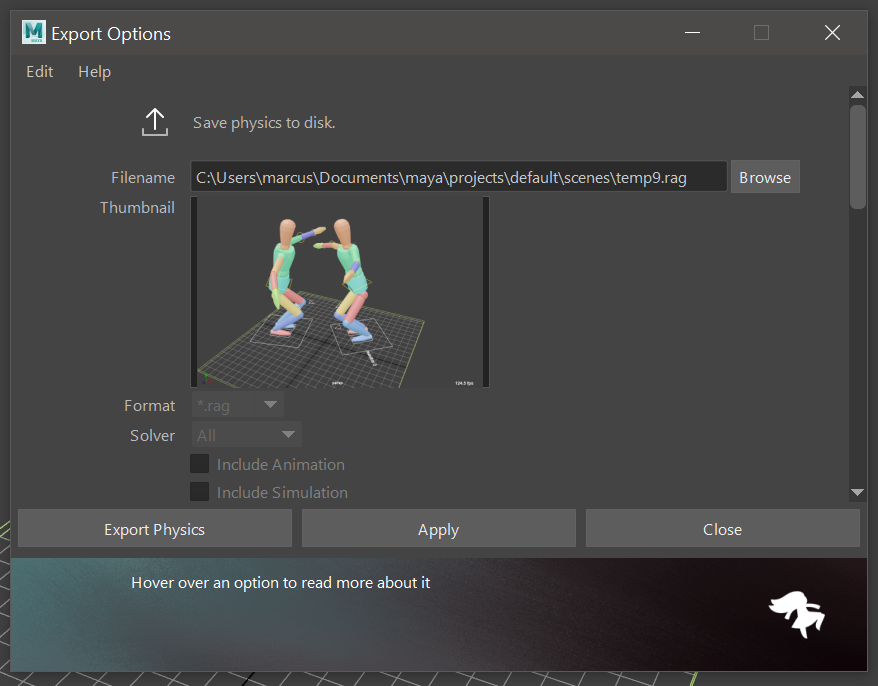The image size is (878, 686).
Task: Open the Edit menu
Action: [40, 72]
